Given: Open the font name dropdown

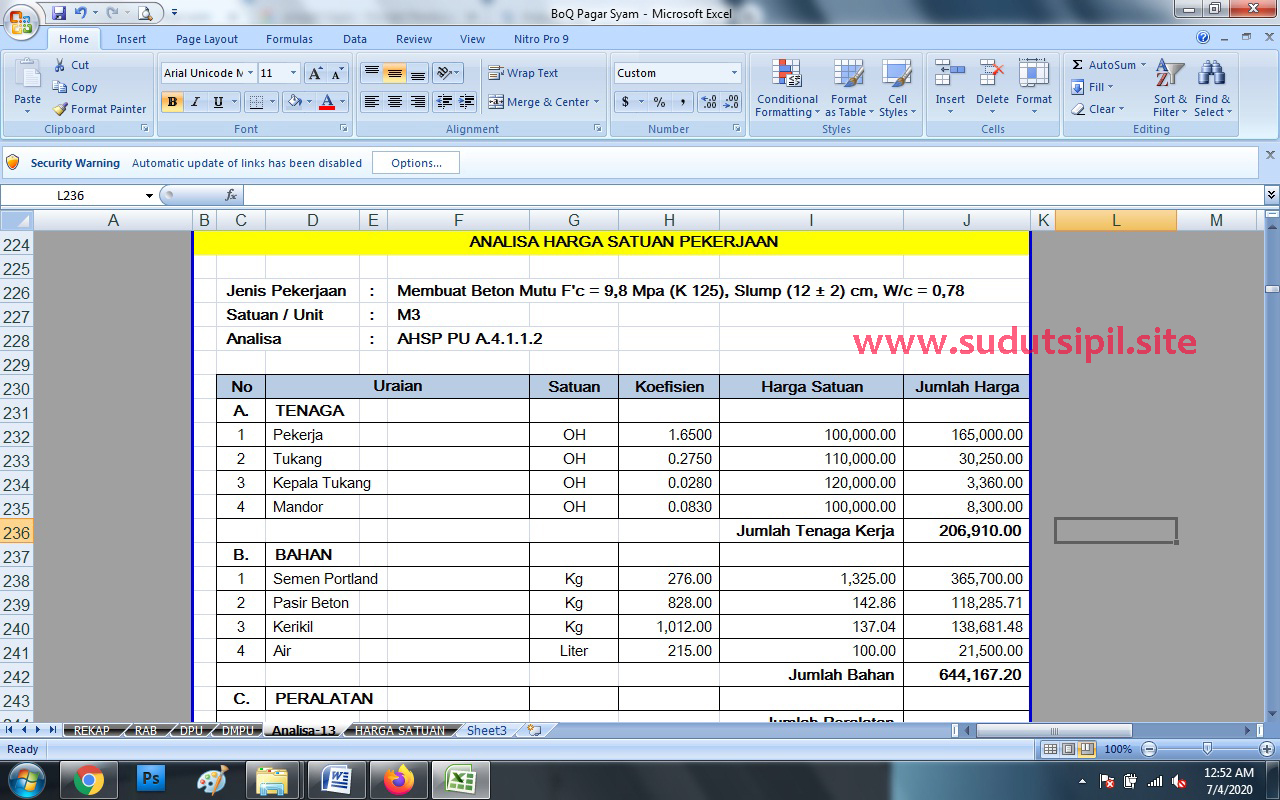Looking at the screenshot, I should (250, 73).
